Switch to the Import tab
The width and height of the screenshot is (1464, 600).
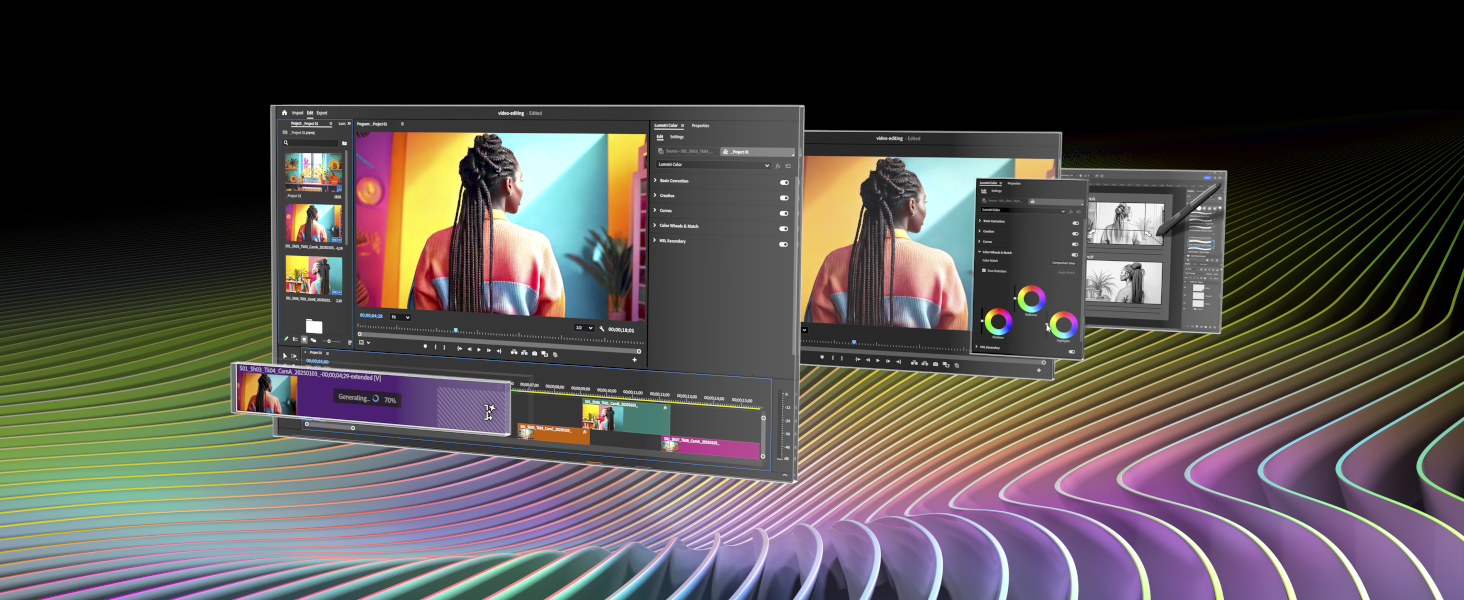tap(298, 113)
